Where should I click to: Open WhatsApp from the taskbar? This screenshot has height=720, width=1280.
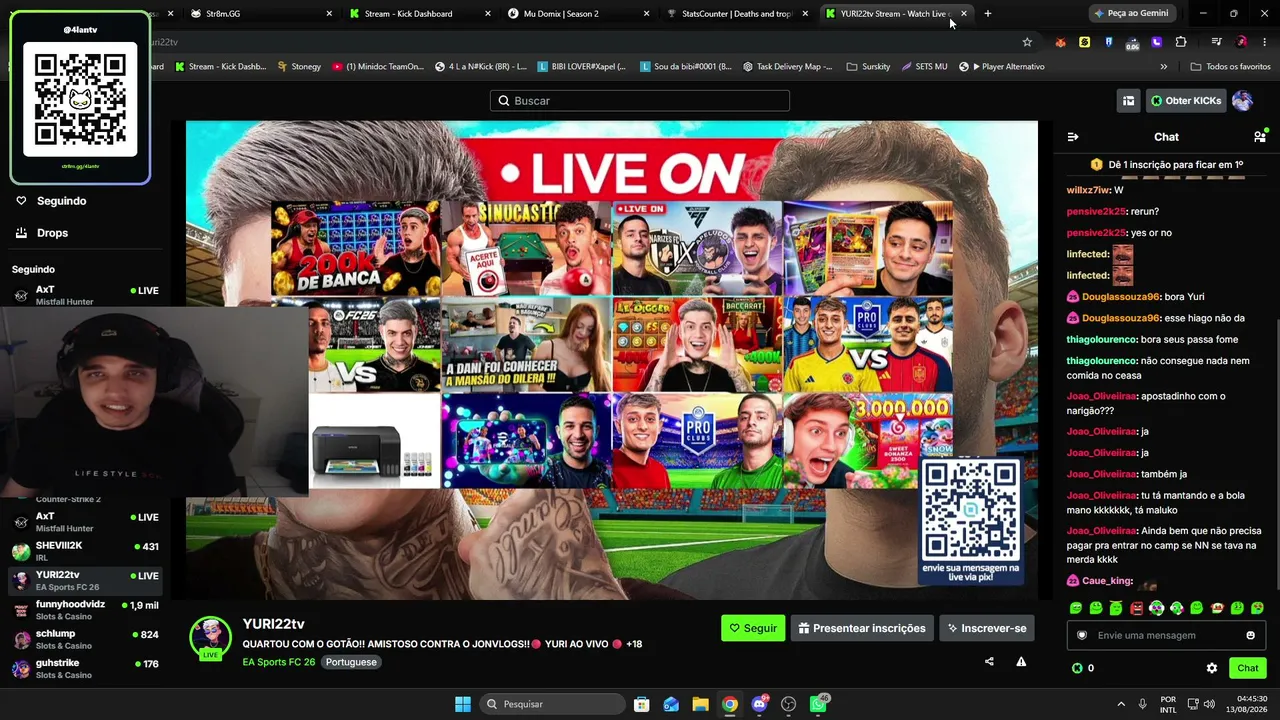click(x=818, y=704)
